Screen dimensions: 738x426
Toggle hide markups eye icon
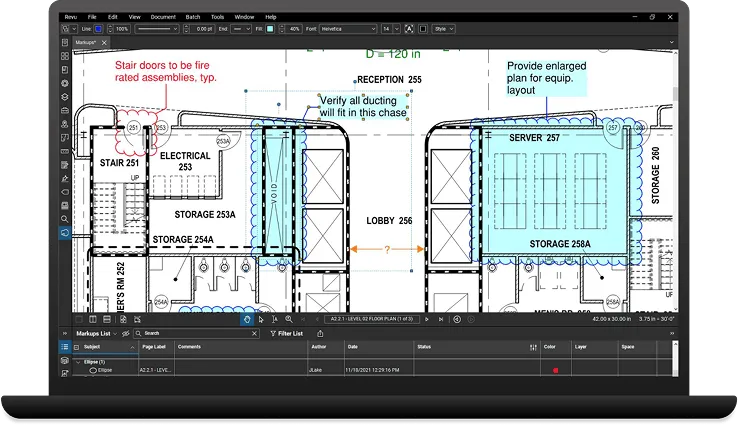125,333
